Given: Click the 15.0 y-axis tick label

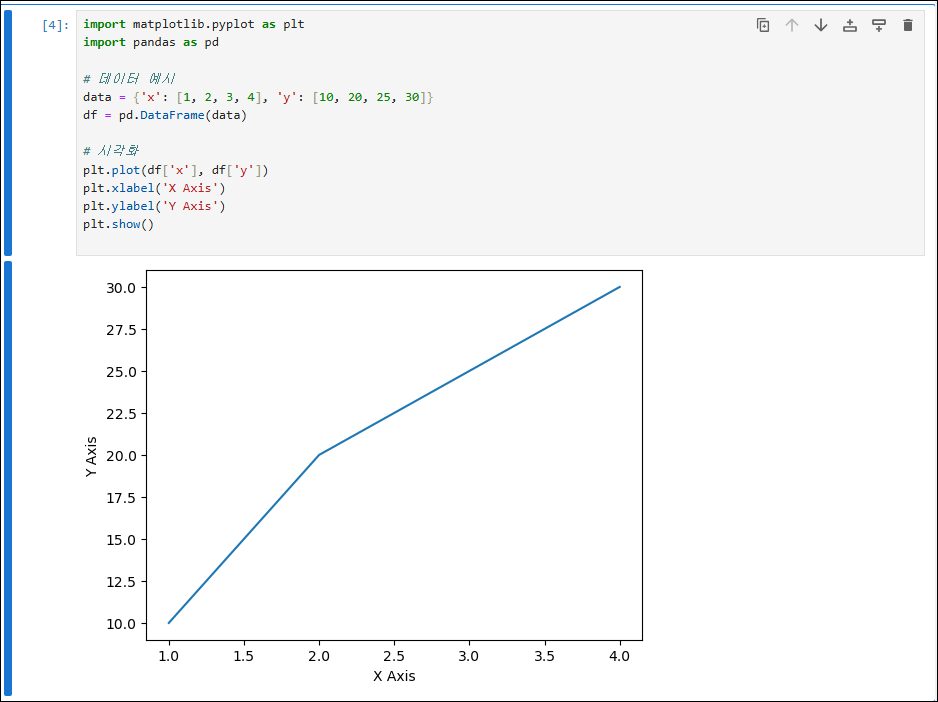Looking at the screenshot, I should [121, 540].
